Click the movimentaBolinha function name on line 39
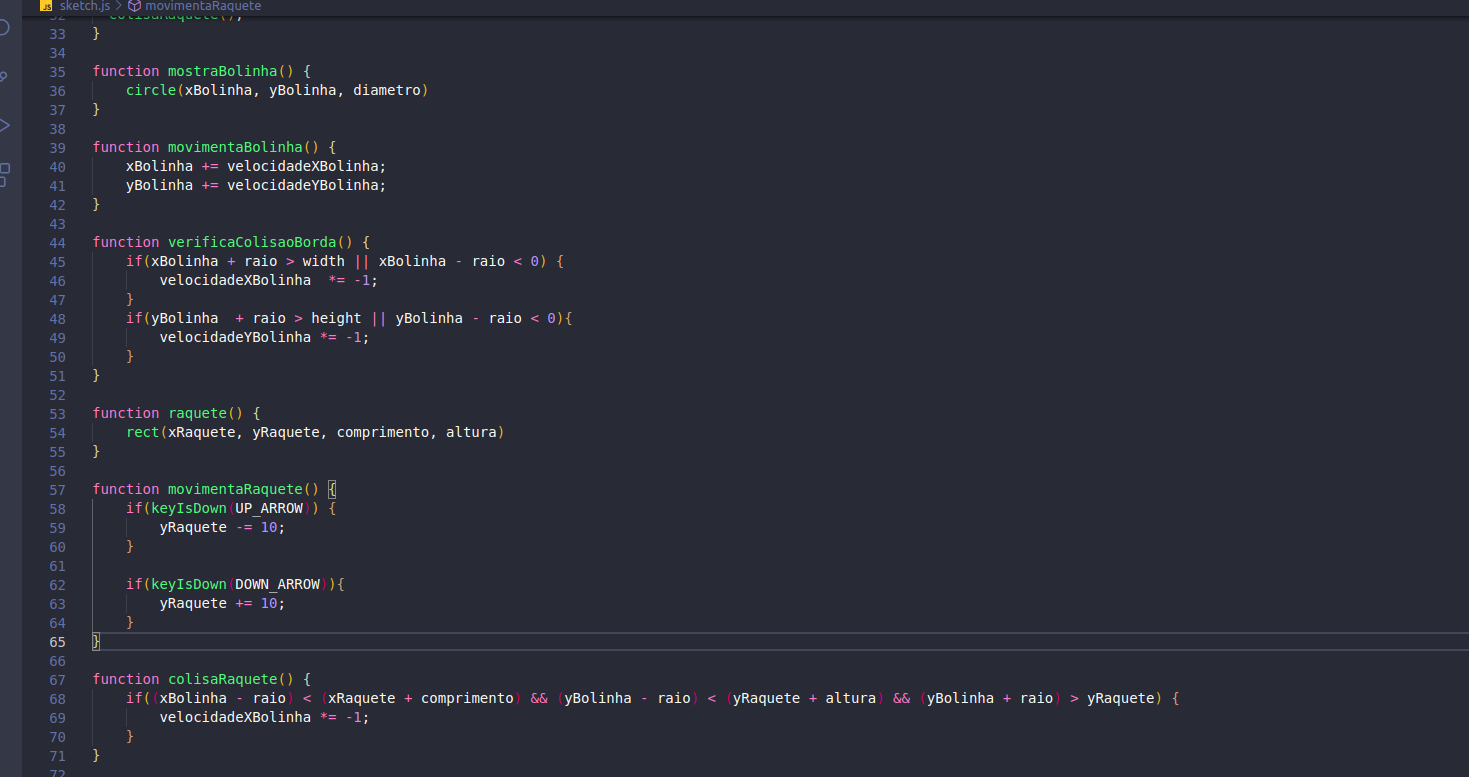The height and width of the screenshot is (777, 1469). pos(235,147)
